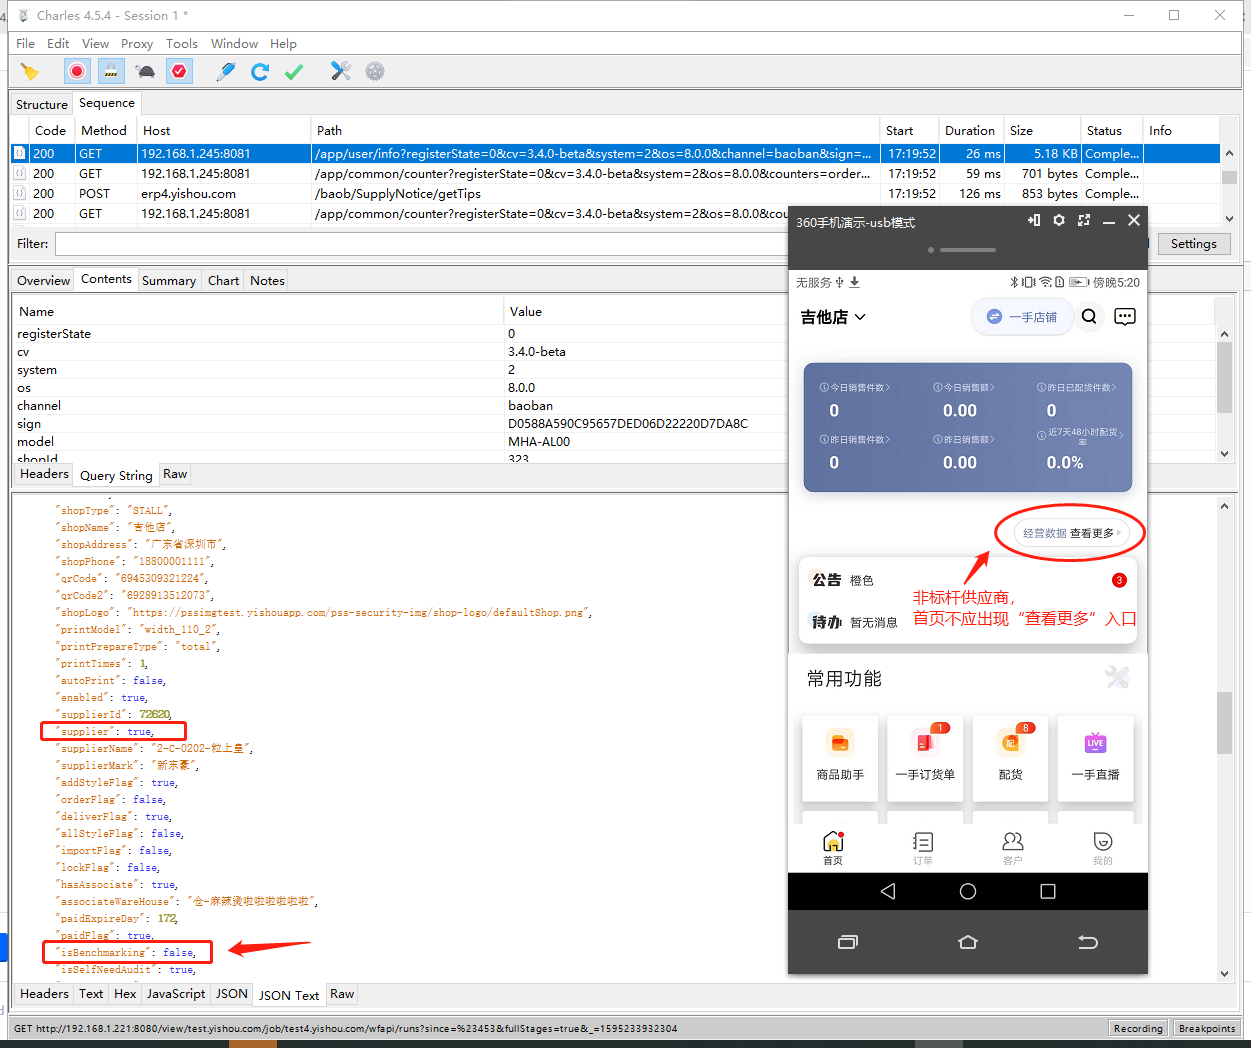Switch response view to the Hex tab
Screen dimensions: 1251x1048
tap(125, 994)
